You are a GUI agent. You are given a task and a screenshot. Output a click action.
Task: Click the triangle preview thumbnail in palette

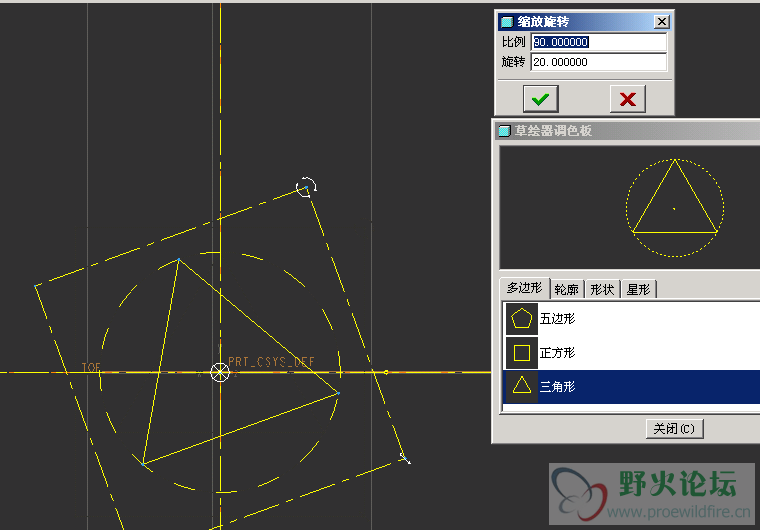click(674, 207)
